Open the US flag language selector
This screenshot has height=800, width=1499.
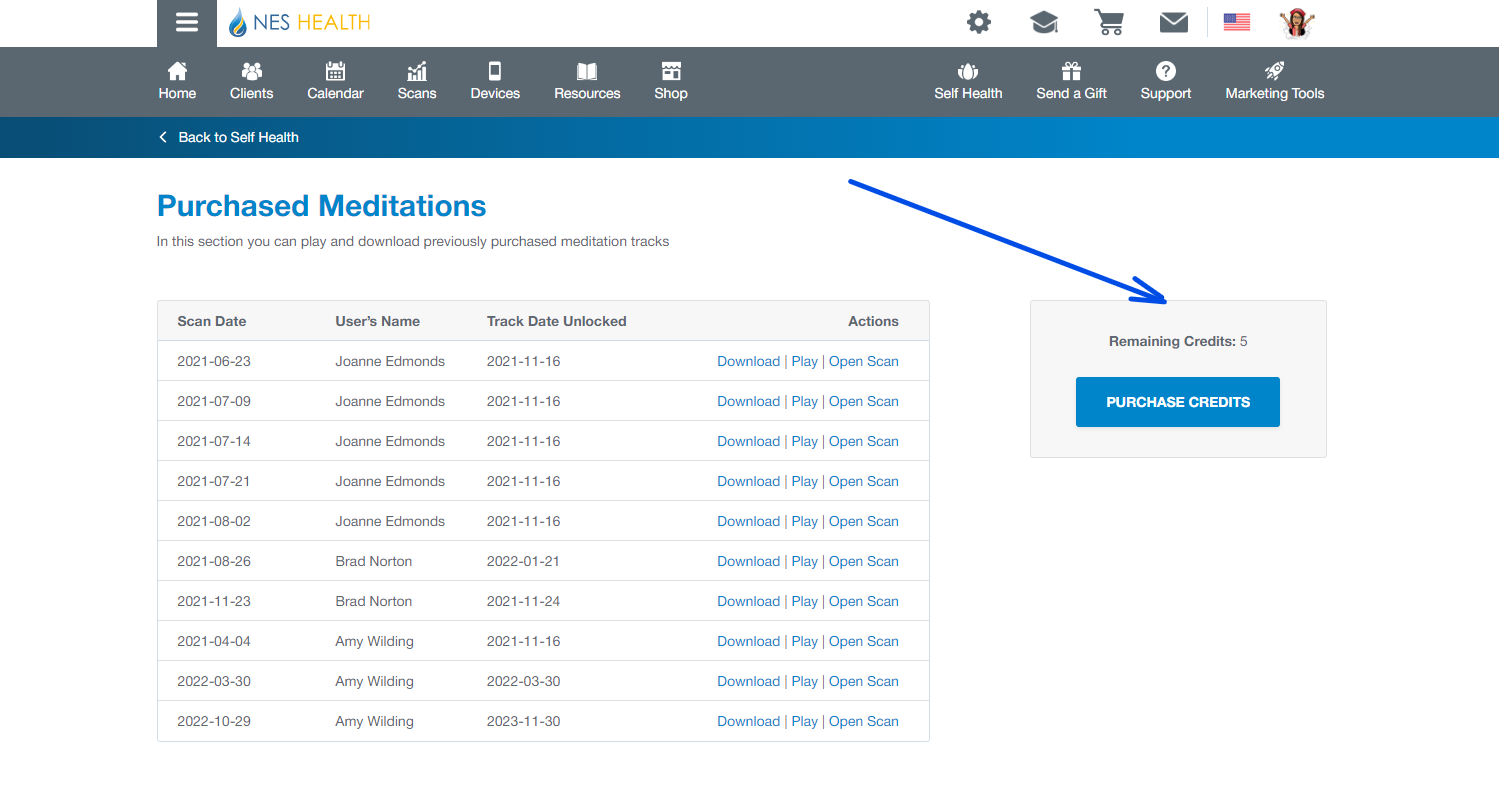(x=1237, y=22)
